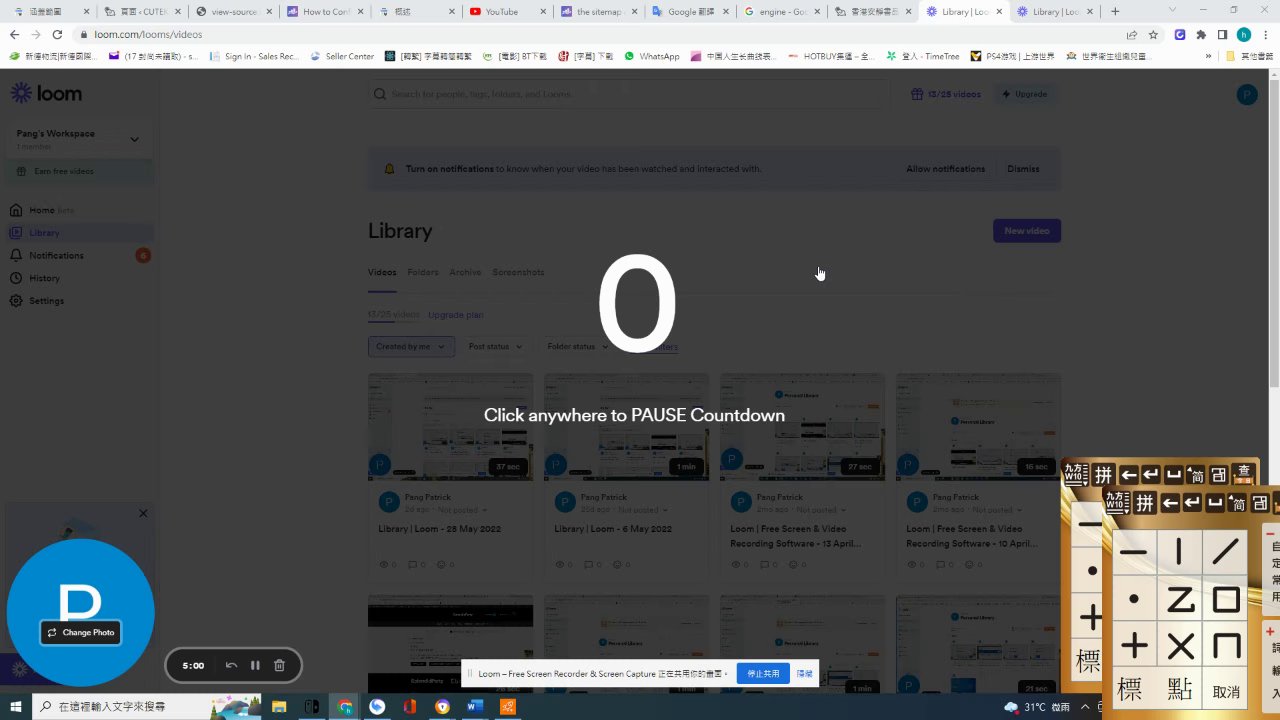Click the Upgrade plan link
Image resolution: width=1280 pixels, height=720 pixels.
pyautogui.click(x=456, y=315)
